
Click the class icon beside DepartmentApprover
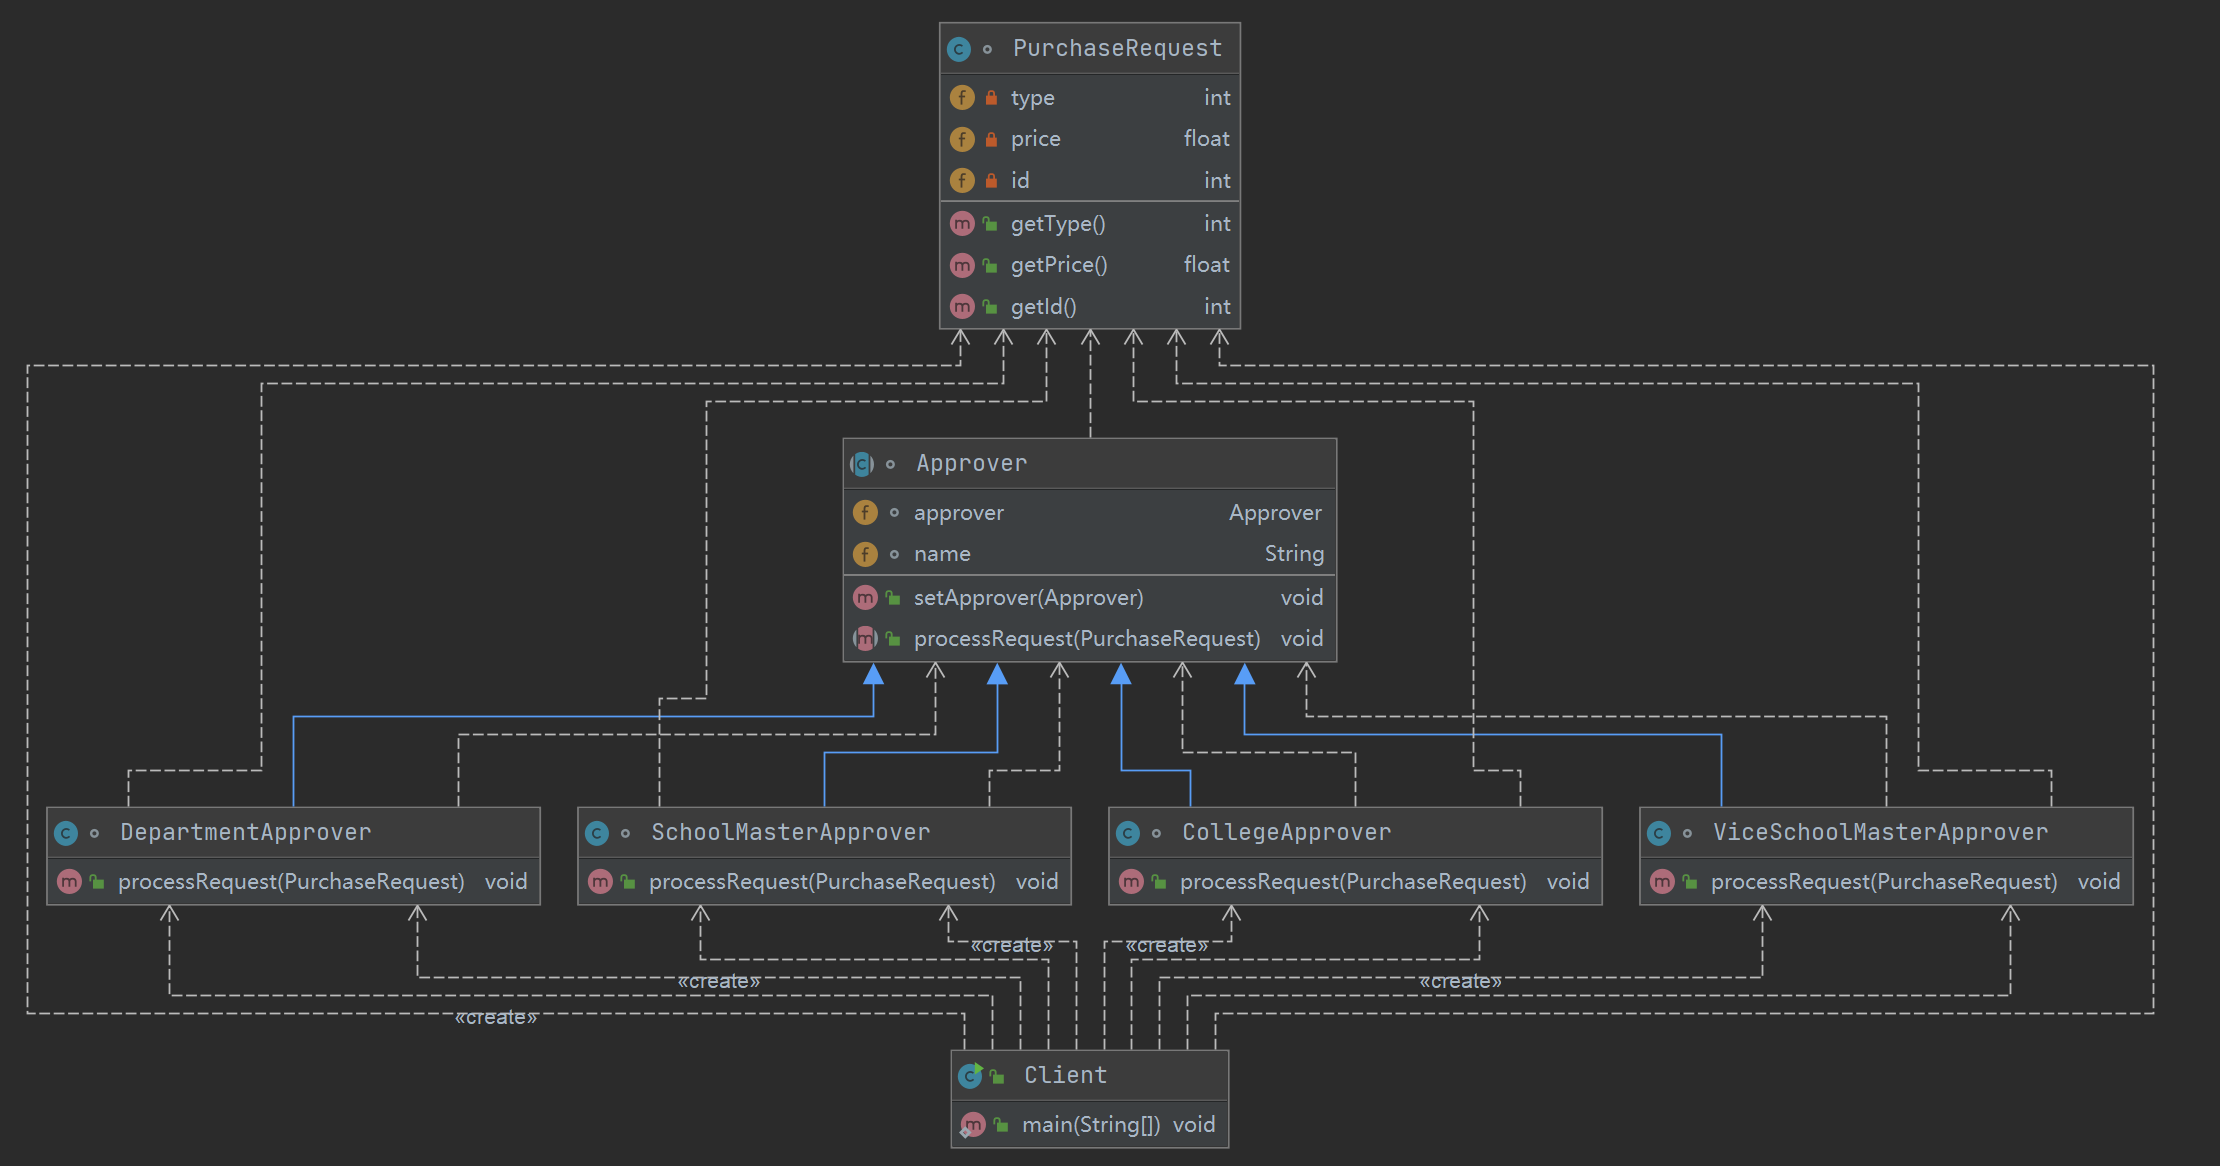click(66, 833)
